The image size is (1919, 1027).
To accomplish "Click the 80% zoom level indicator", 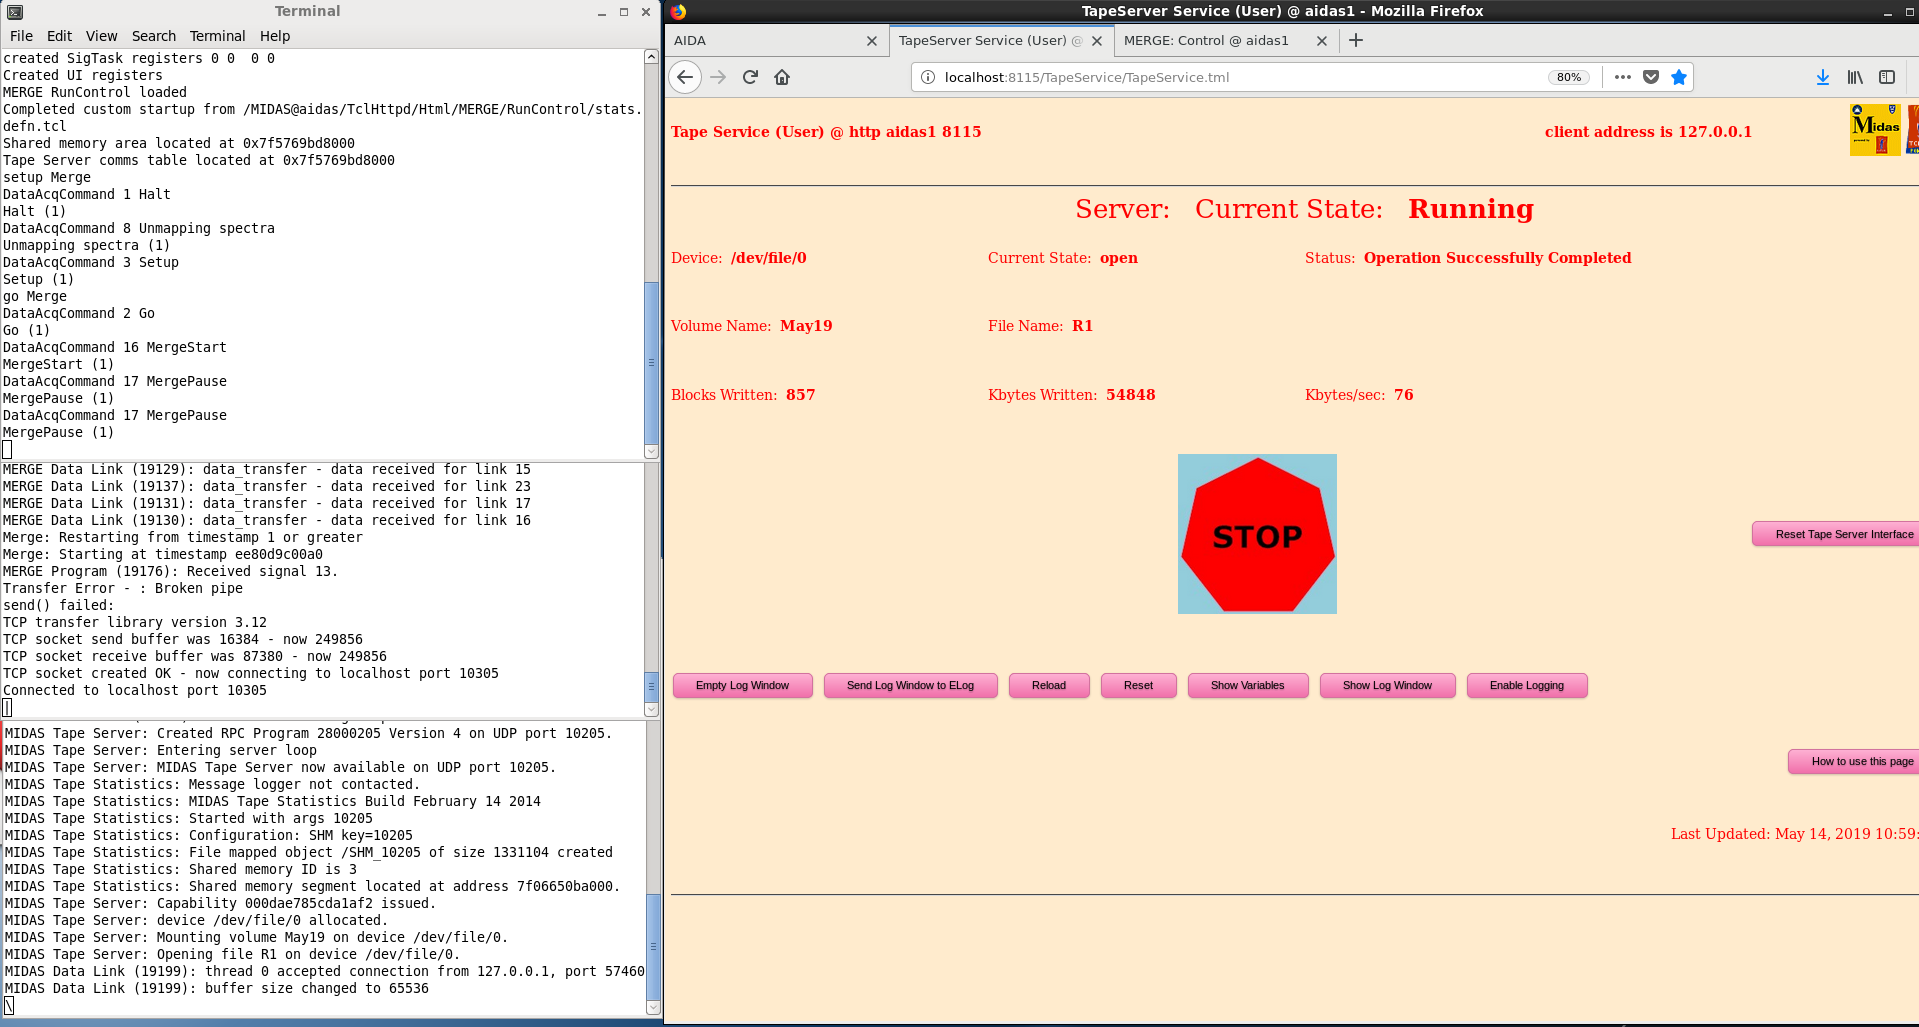I will coord(1569,77).
